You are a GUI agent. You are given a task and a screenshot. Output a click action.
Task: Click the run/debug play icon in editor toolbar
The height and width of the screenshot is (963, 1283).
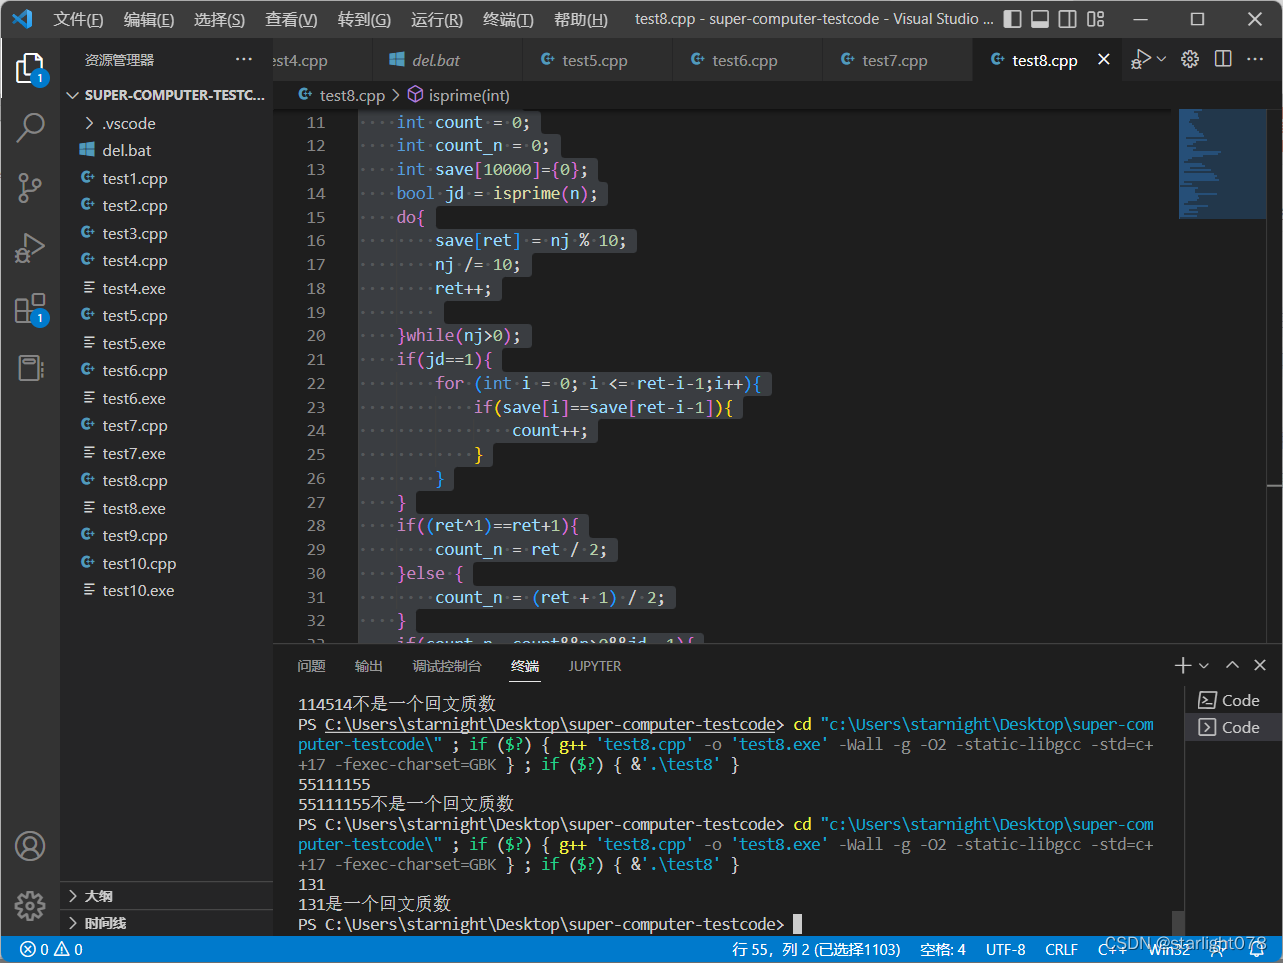[1141, 59]
